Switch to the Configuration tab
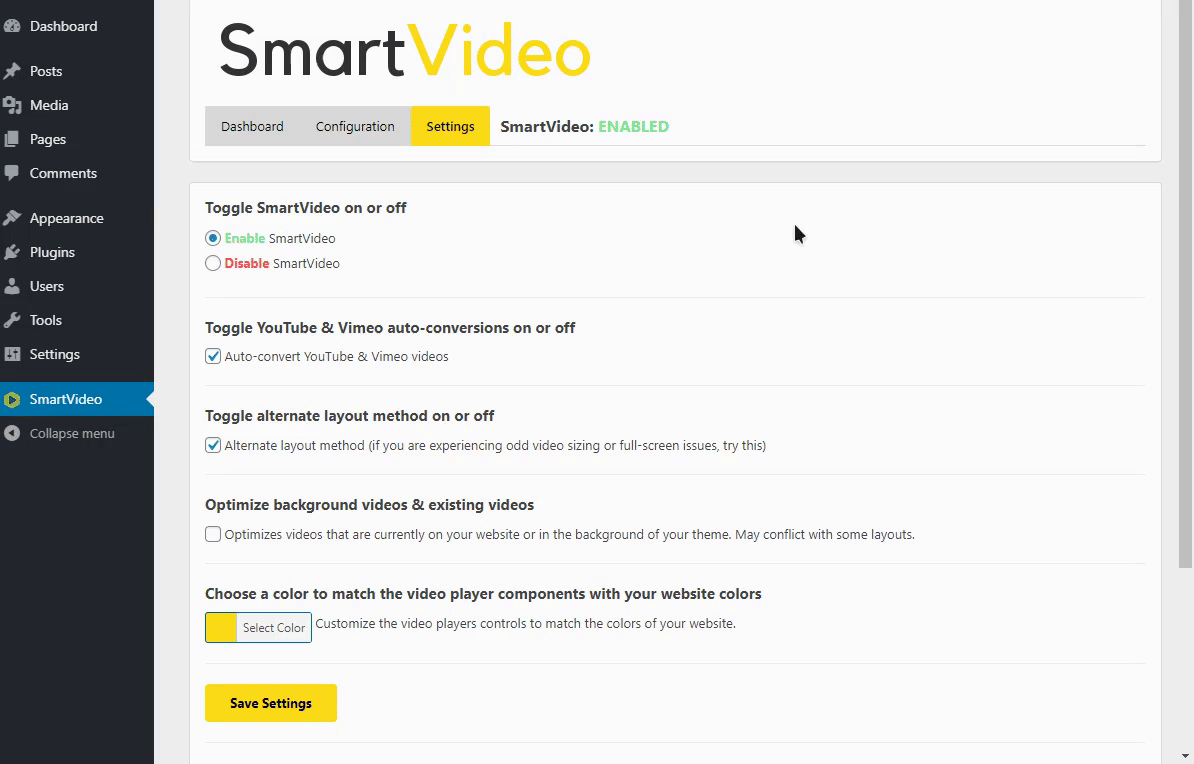This screenshot has height=764, width=1194. [355, 126]
